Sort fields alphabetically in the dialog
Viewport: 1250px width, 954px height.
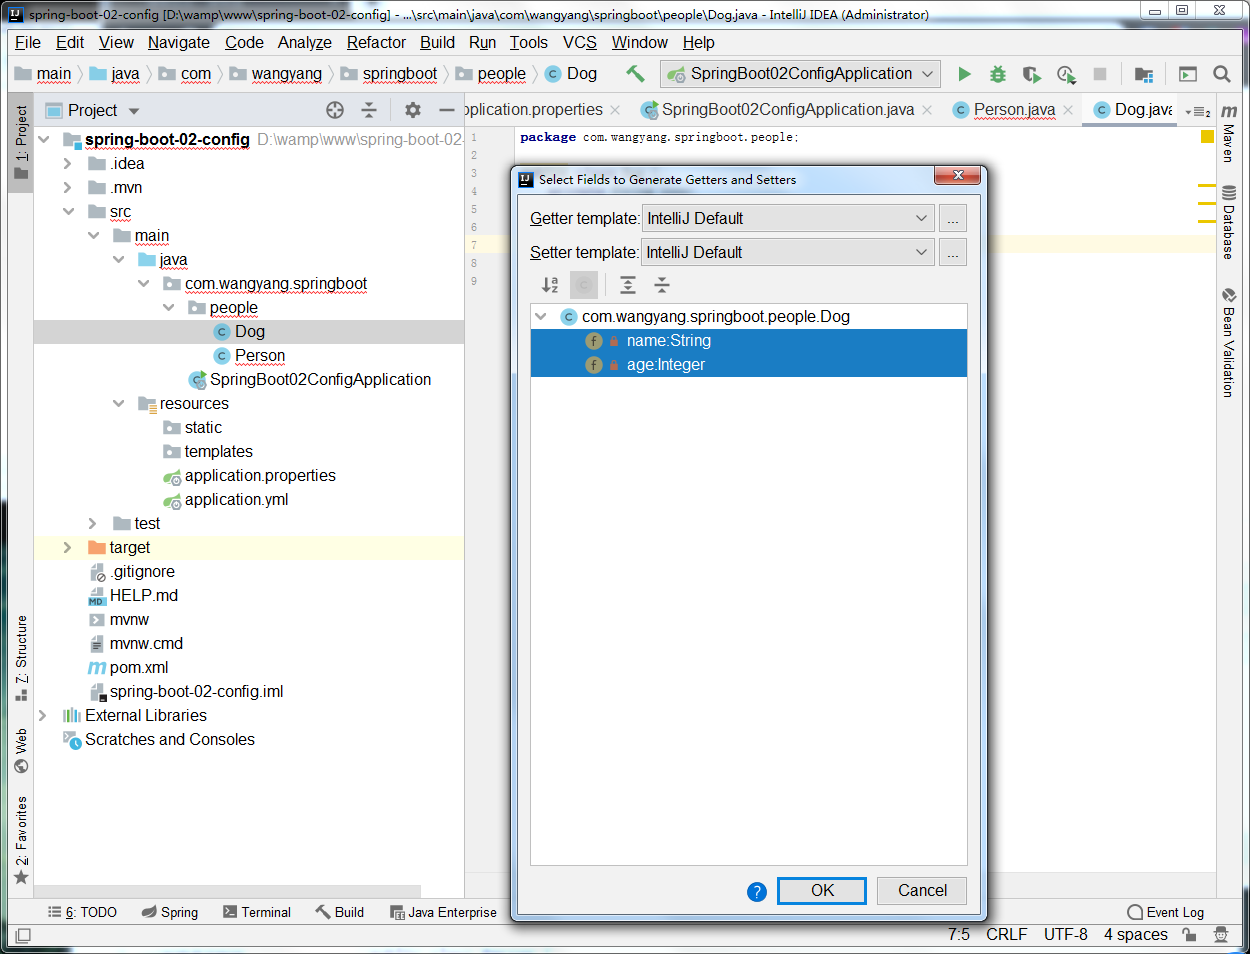click(x=550, y=285)
